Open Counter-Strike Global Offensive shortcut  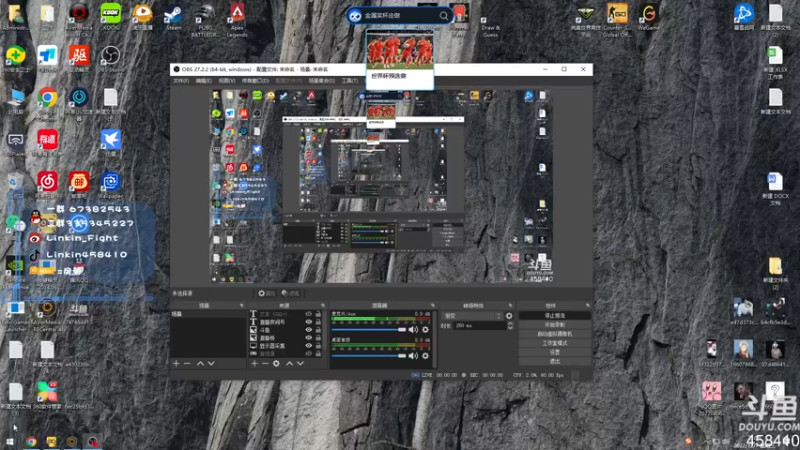click(x=617, y=20)
